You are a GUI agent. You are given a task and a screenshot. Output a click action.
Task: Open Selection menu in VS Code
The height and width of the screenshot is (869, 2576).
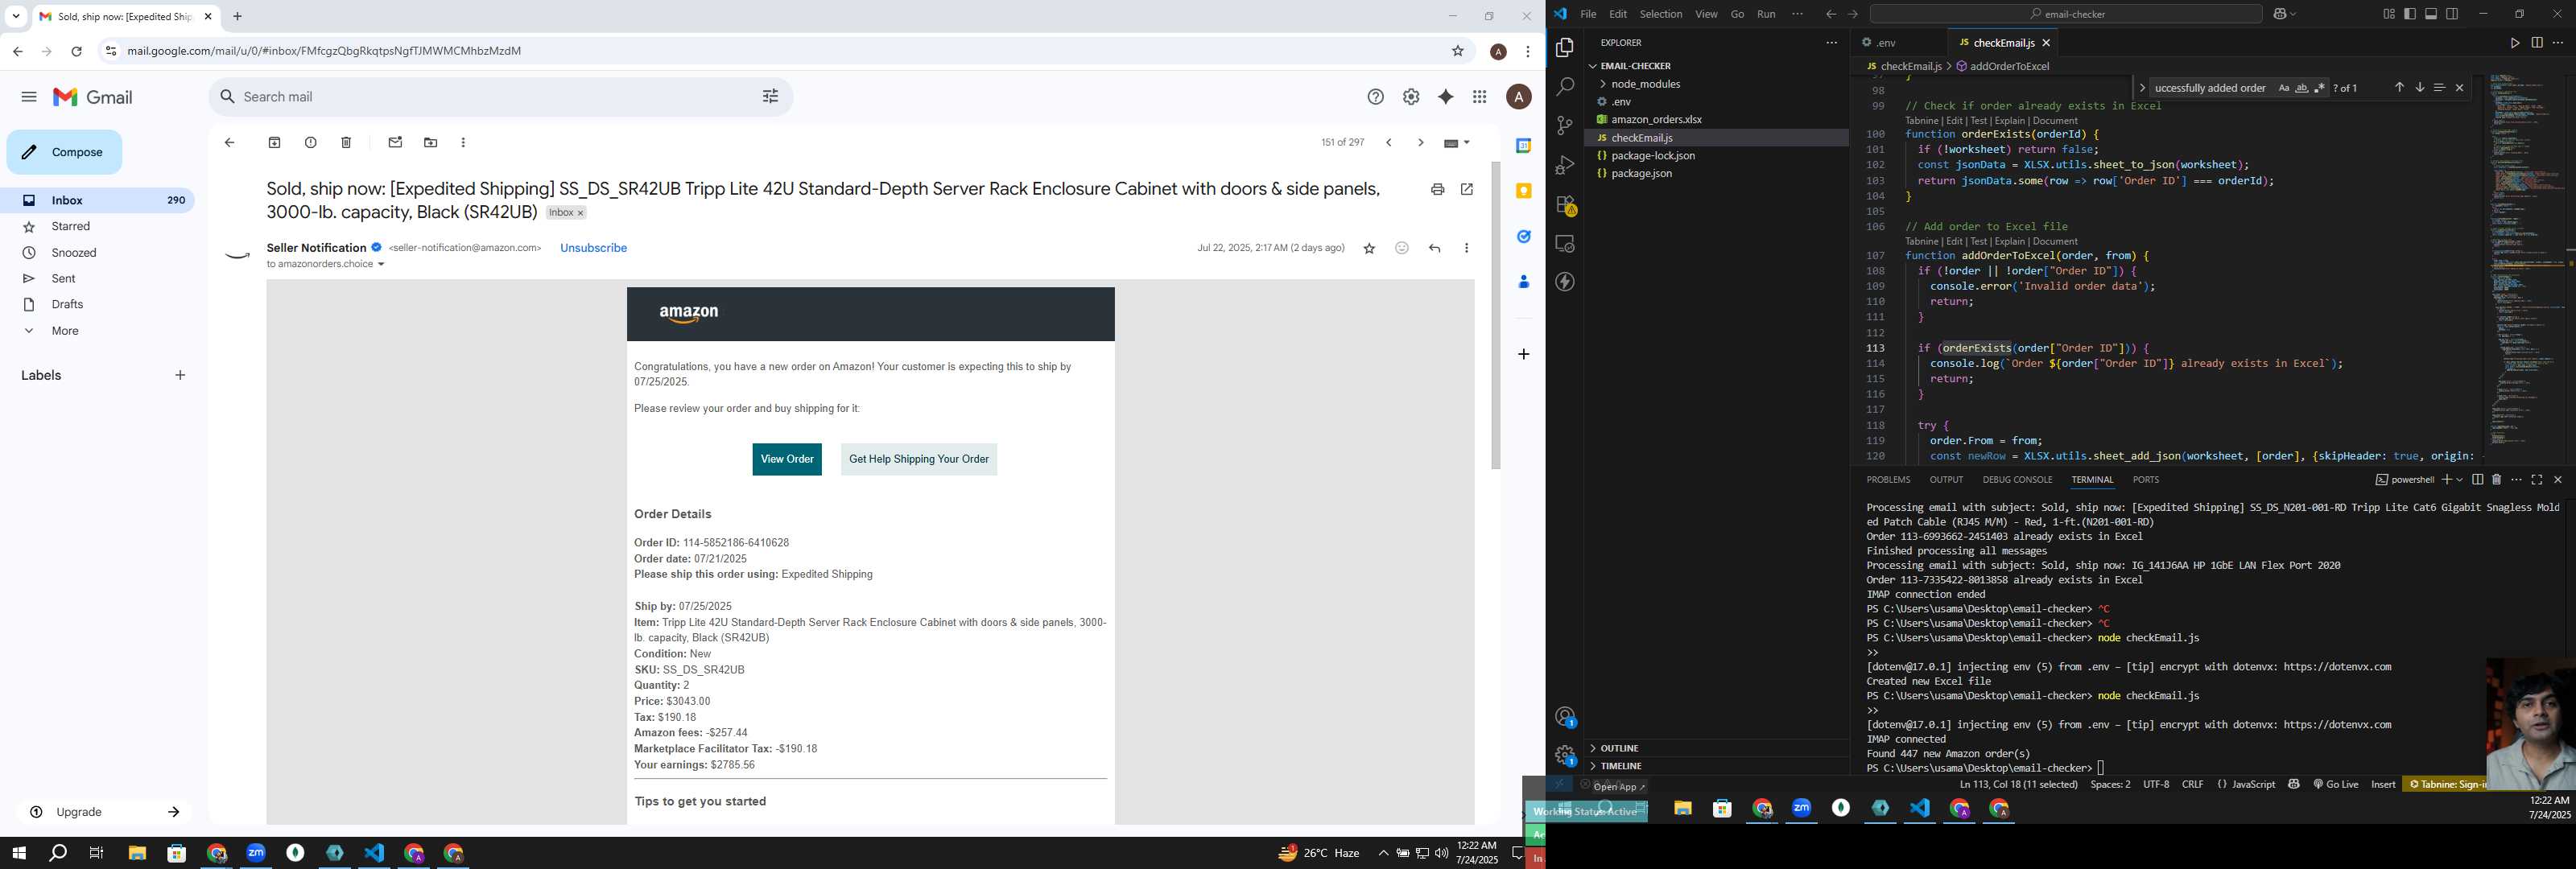click(1660, 14)
